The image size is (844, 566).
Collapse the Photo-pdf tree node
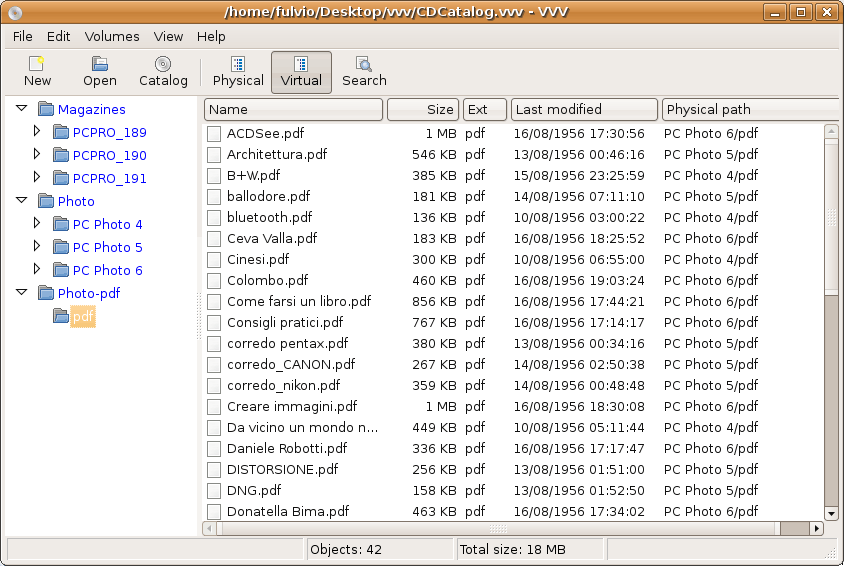22,292
